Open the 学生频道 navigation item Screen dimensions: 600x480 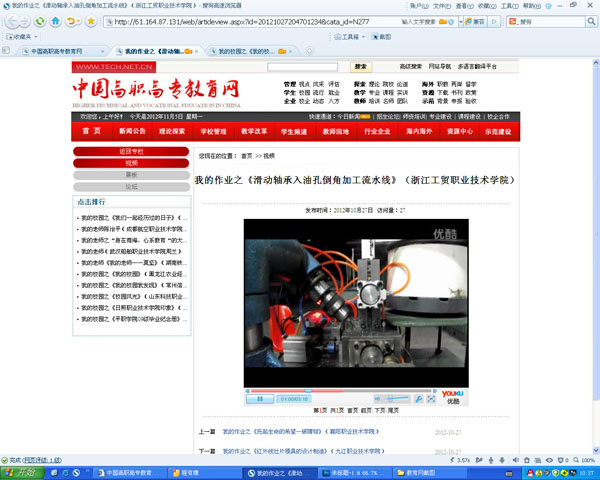pos(294,132)
